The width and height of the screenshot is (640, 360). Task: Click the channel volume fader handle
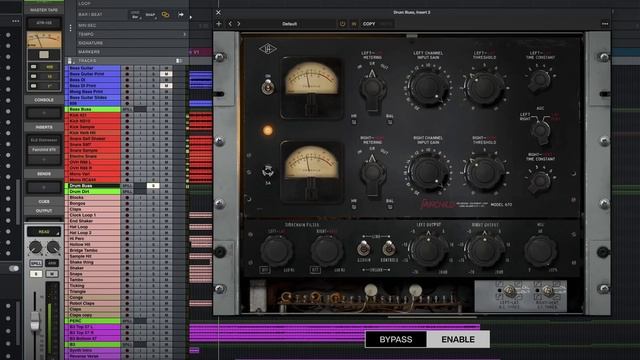click(x=35, y=321)
